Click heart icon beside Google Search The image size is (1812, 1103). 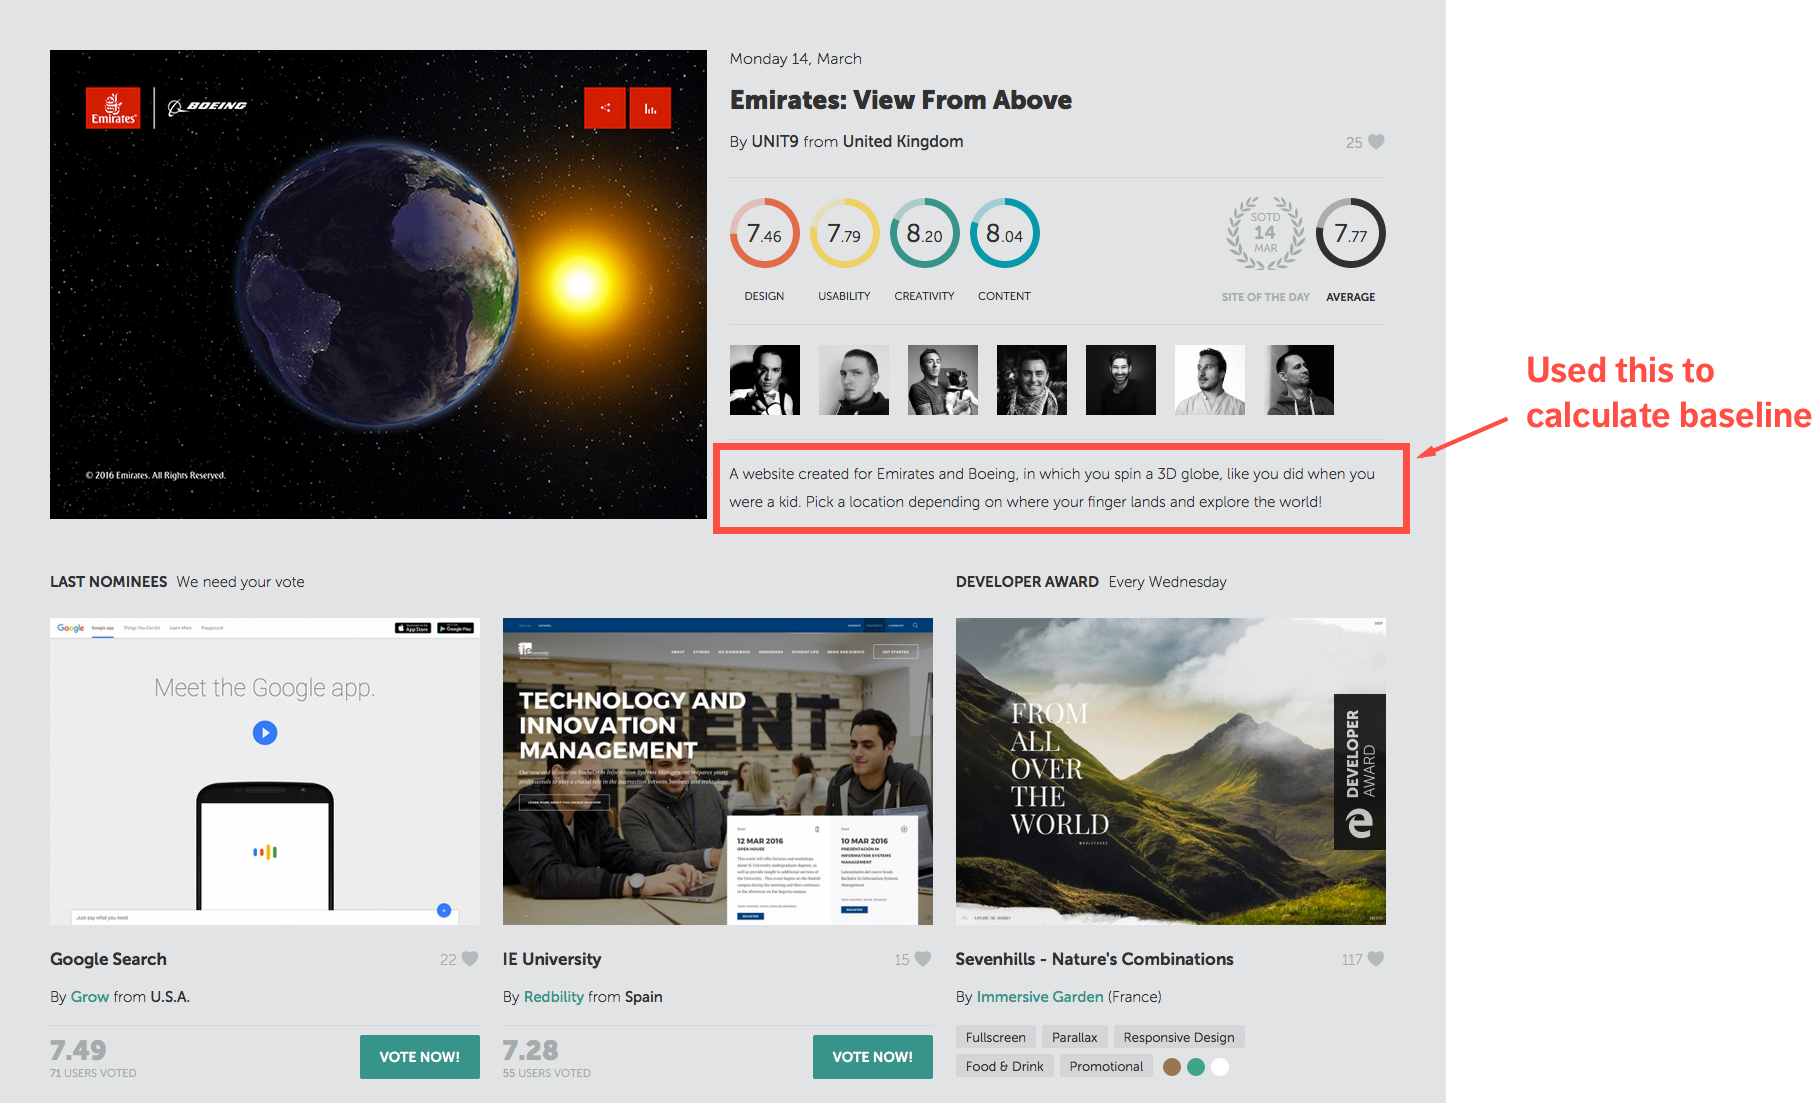(x=470, y=959)
